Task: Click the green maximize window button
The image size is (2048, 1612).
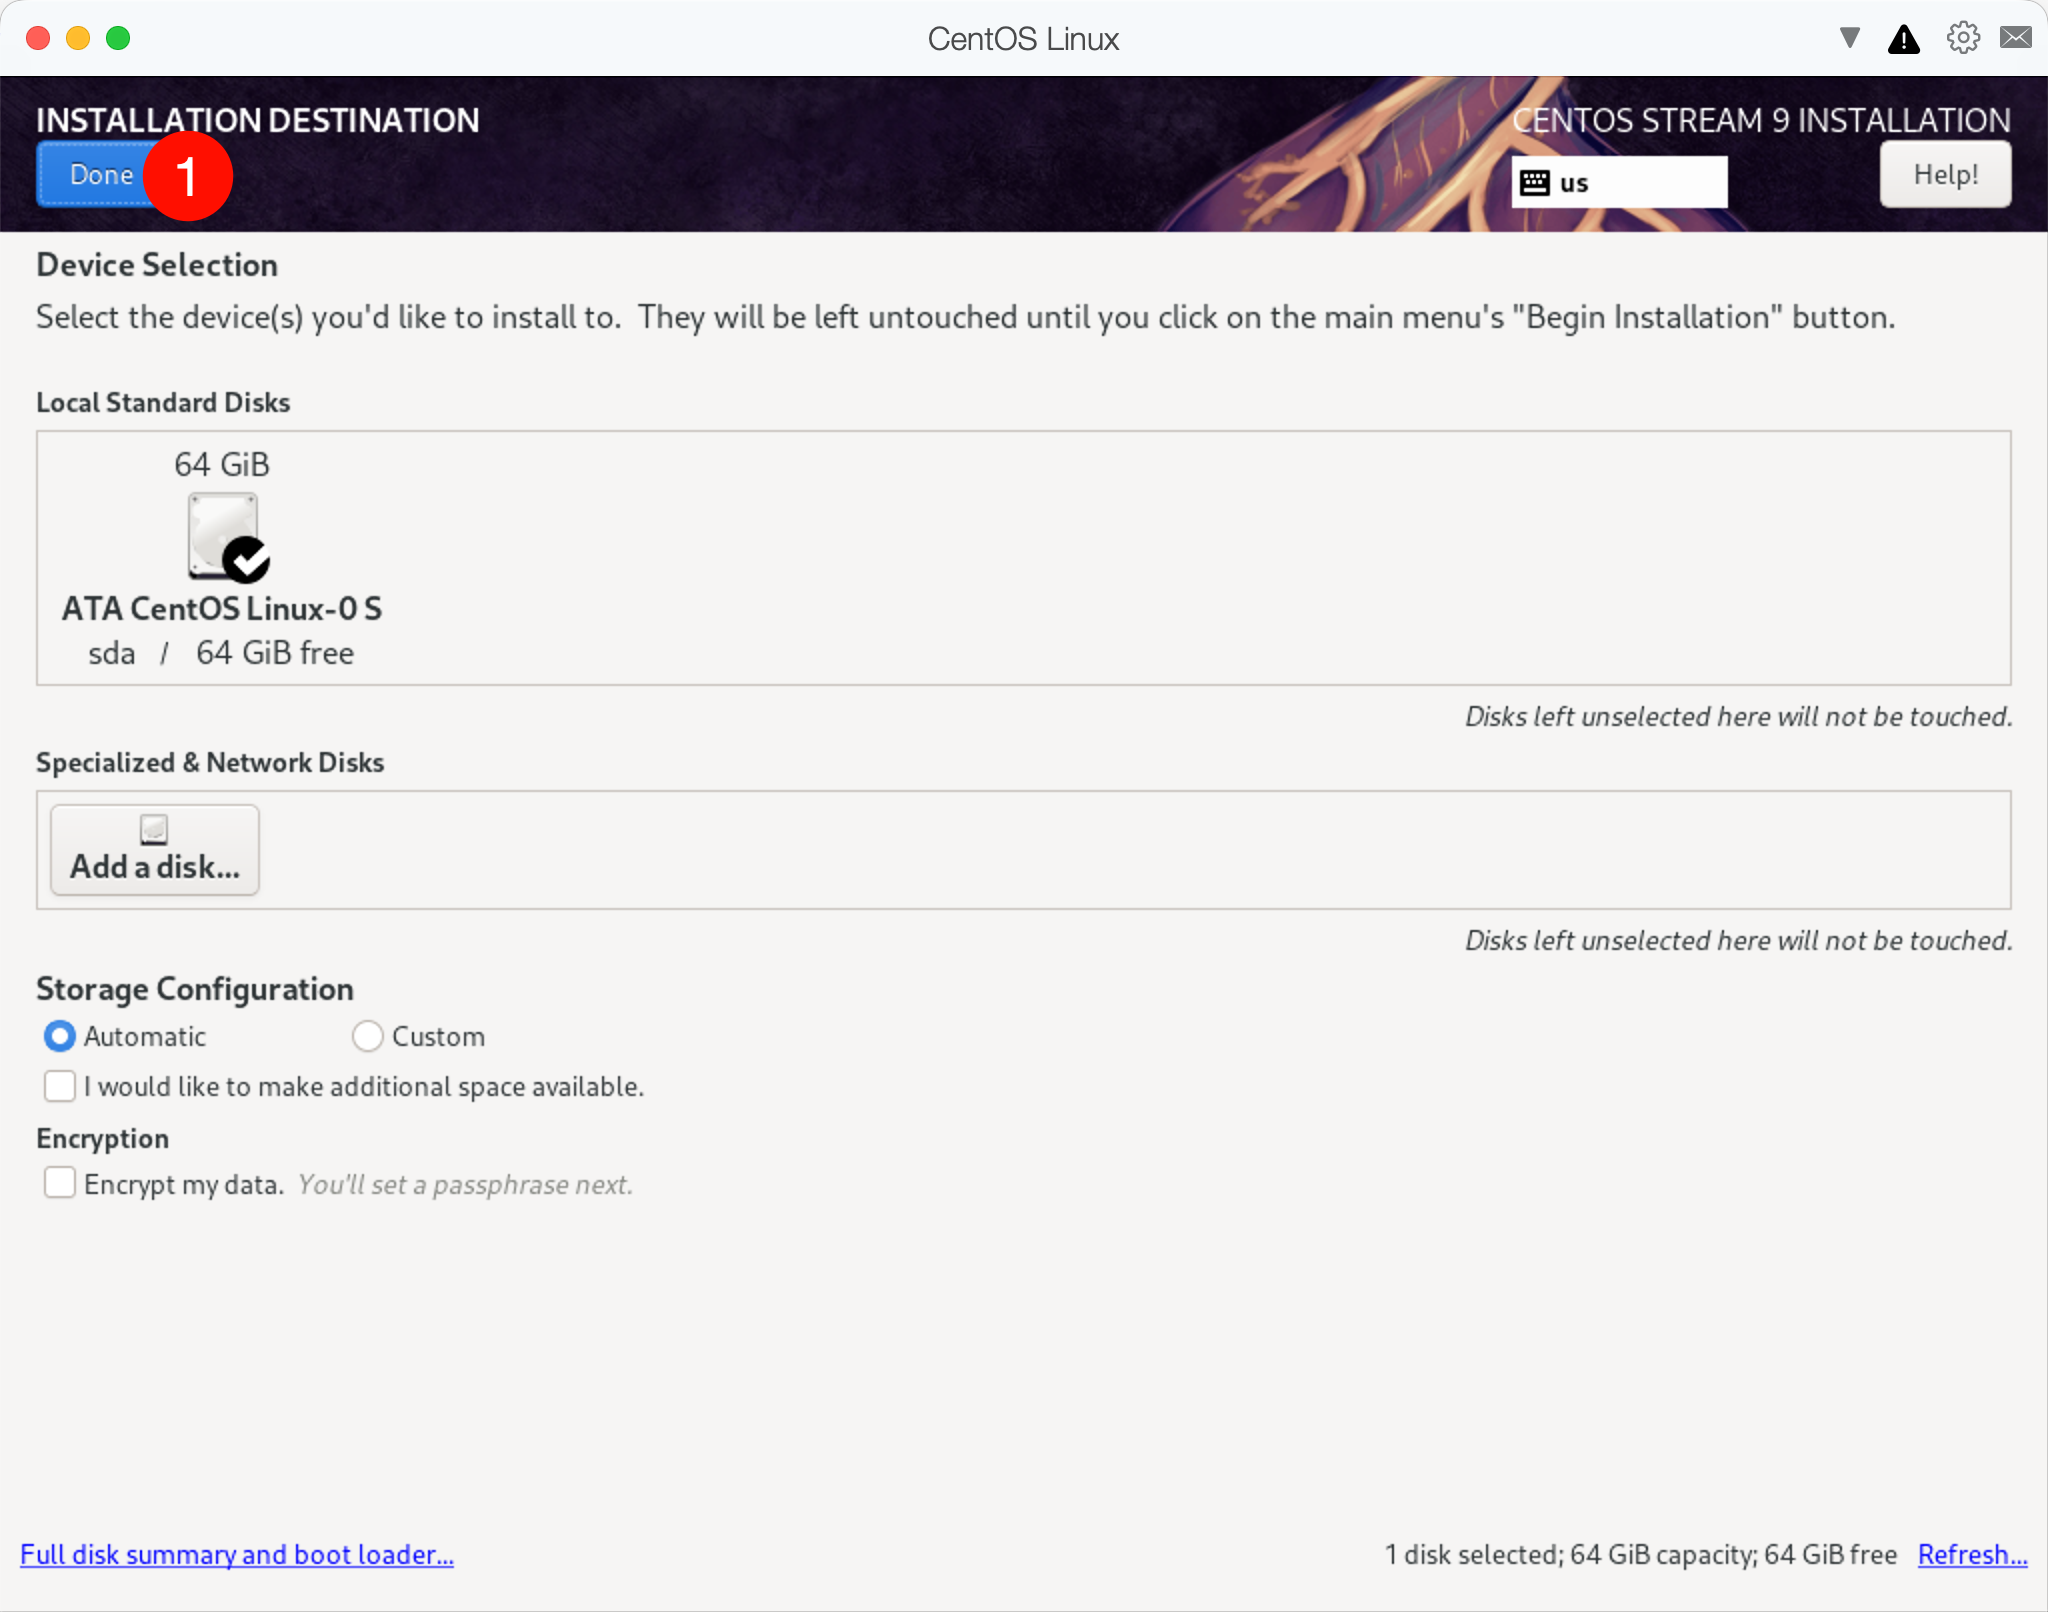Action: click(x=118, y=38)
